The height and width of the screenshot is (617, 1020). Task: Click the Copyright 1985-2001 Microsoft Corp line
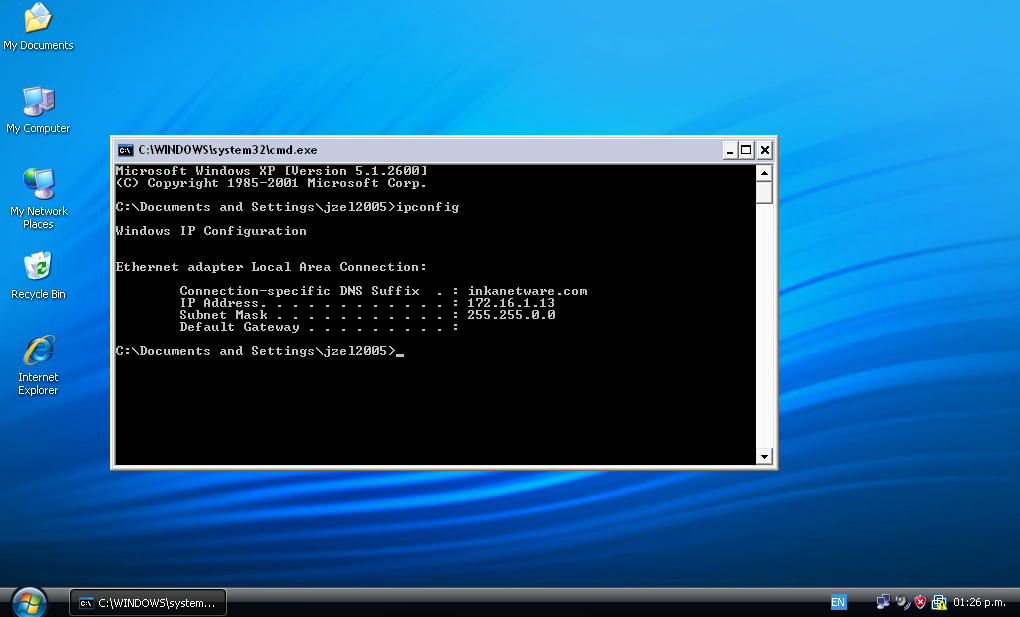(x=271, y=183)
